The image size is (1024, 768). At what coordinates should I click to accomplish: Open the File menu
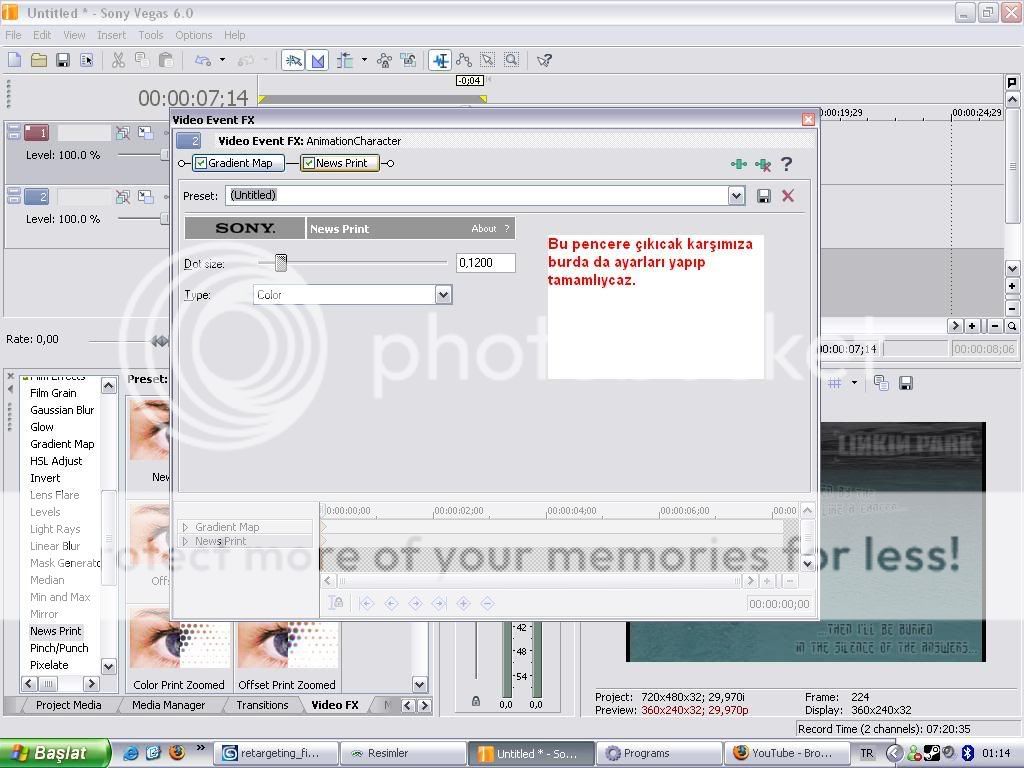(x=13, y=35)
